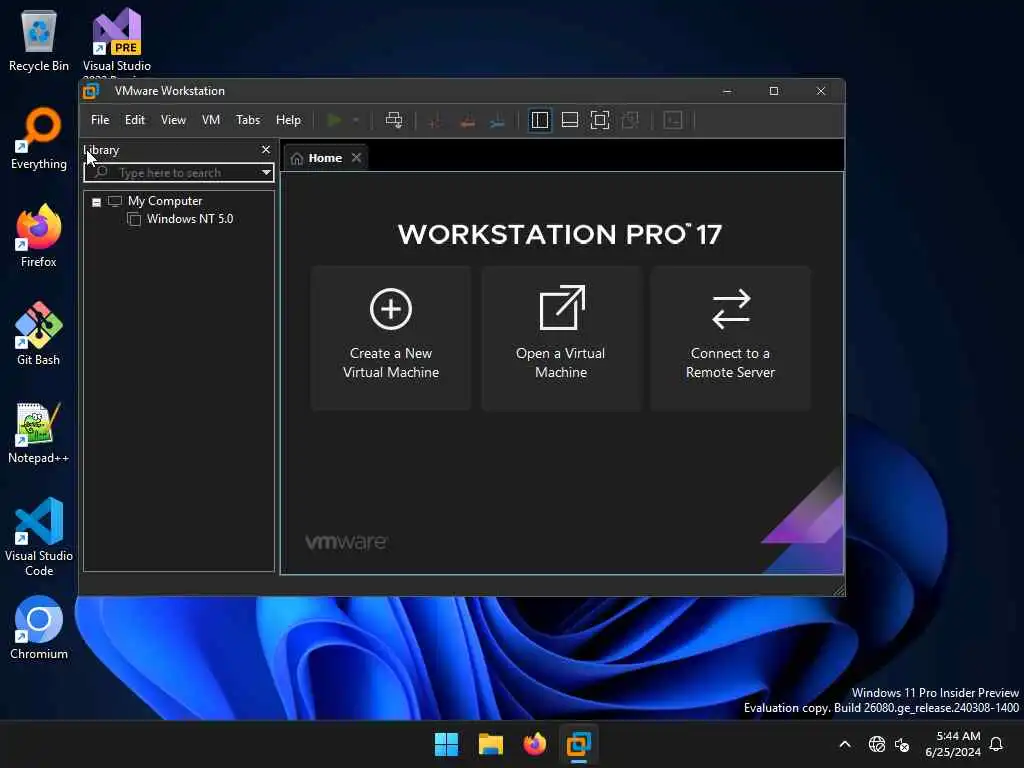Viewport: 1024px width, 768px height.
Task: Click Open a Virtual Machine
Action: [x=561, y=338]
